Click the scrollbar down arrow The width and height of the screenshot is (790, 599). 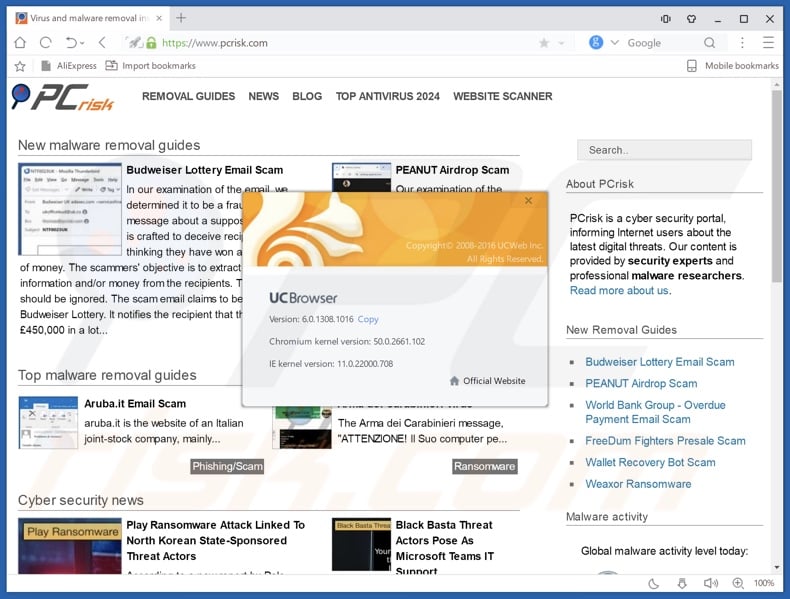[x=777, y=568]
